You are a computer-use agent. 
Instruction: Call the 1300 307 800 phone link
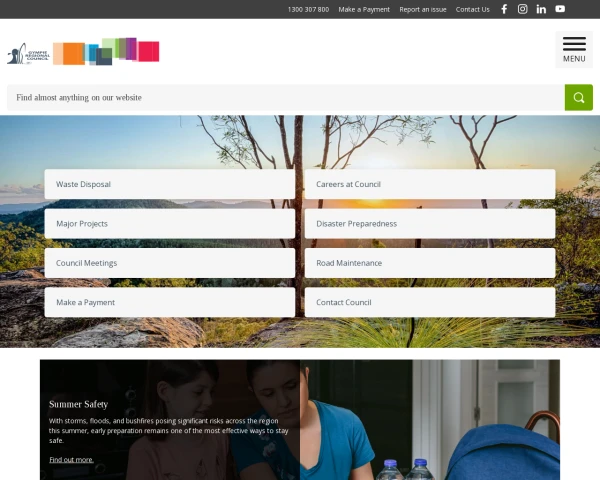[x=308, y=10]
